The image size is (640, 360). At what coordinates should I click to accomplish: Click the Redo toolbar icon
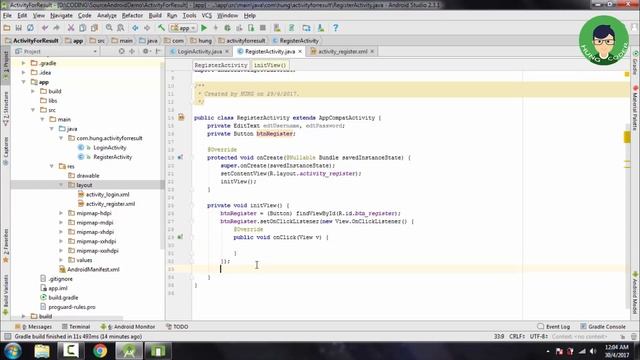click(x=56, y=28)
